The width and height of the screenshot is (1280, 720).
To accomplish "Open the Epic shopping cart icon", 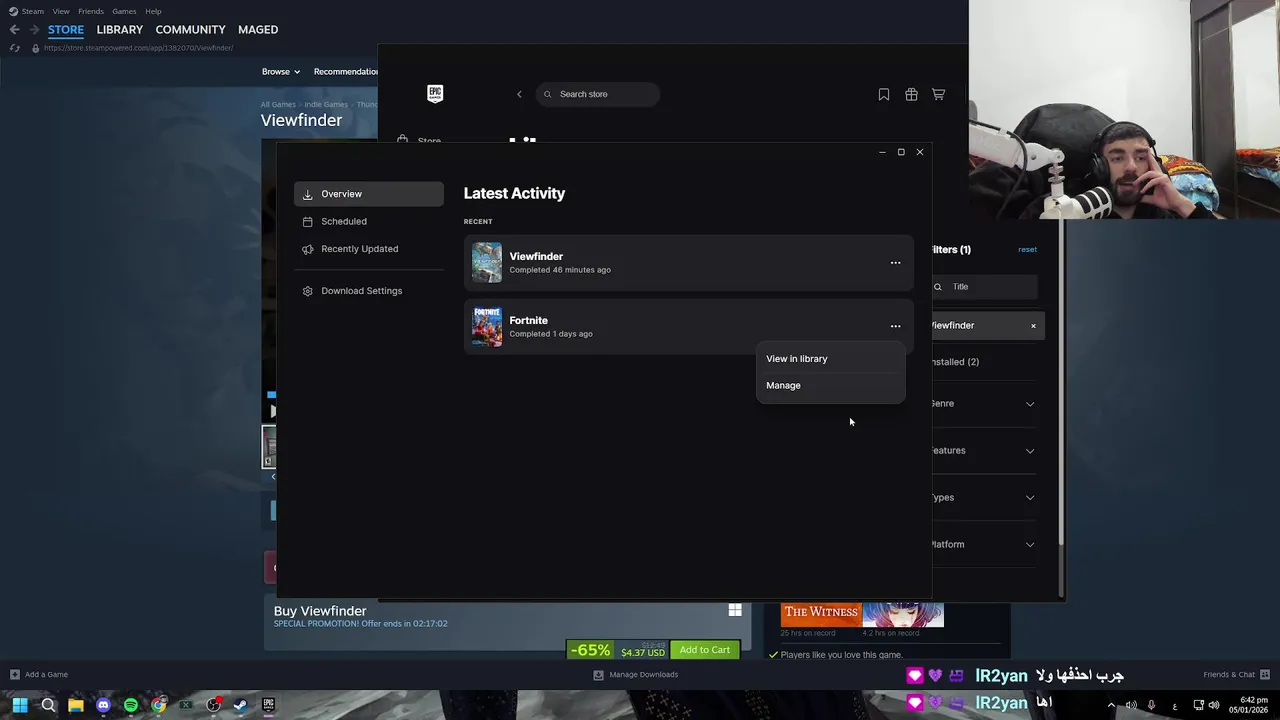I will tap(938, 94).
